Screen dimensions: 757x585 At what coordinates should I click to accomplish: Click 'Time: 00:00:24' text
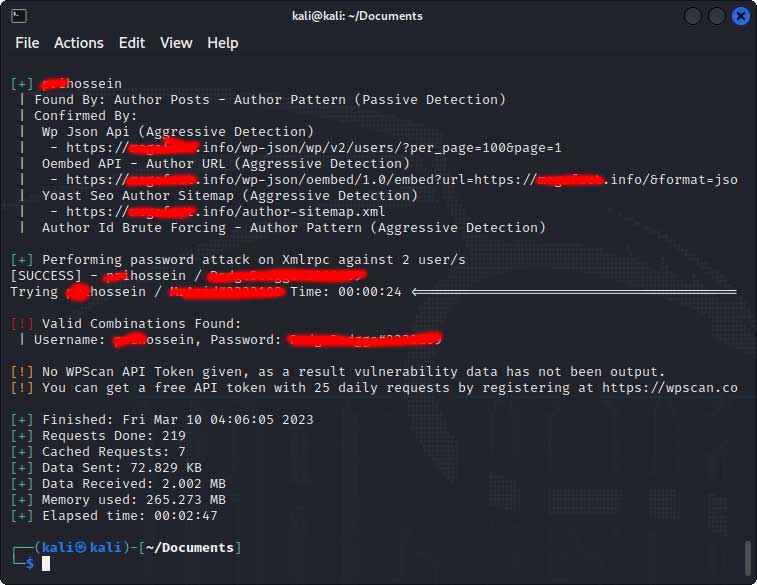click(x=346, y=292)
